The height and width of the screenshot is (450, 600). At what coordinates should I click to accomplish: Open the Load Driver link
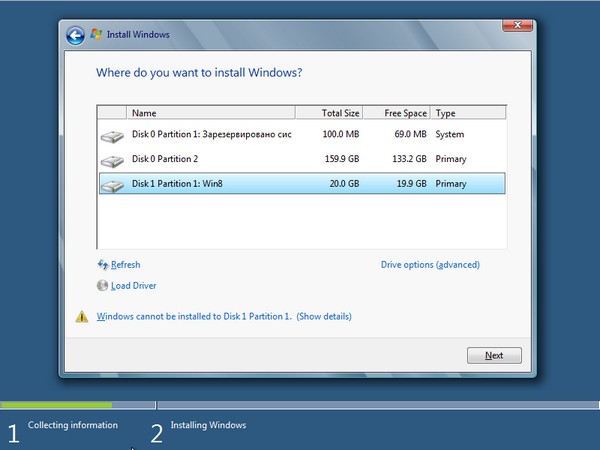[x=133, y=286]
